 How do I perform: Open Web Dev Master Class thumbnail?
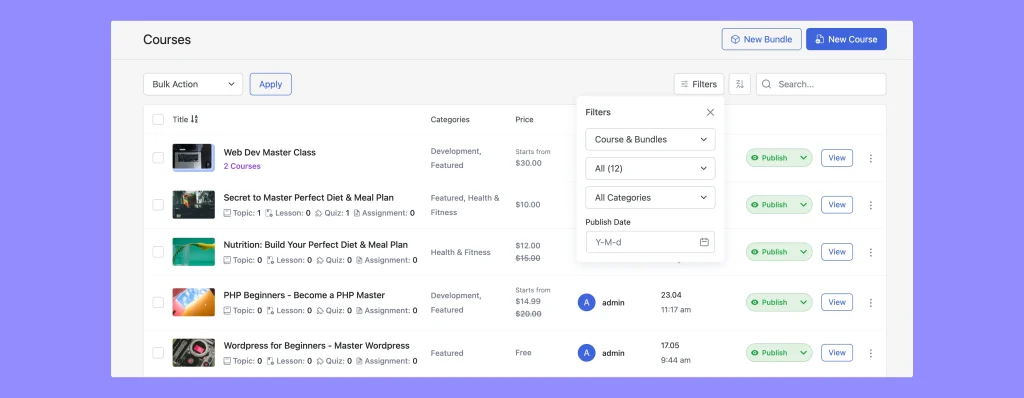pos(193,158)
